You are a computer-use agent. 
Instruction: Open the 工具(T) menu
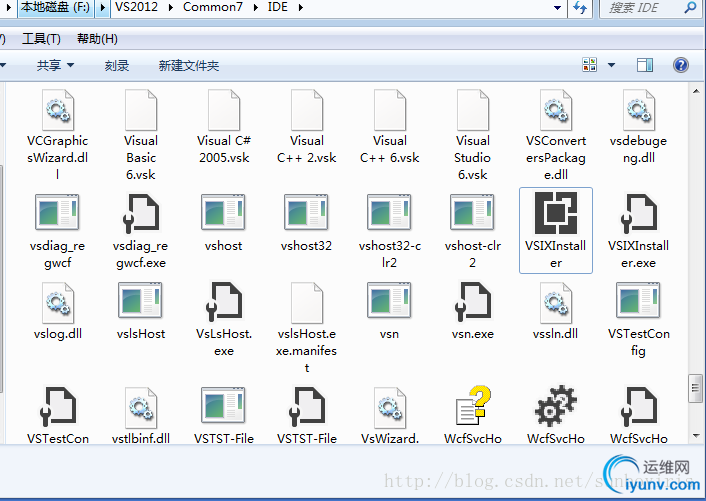41,39
